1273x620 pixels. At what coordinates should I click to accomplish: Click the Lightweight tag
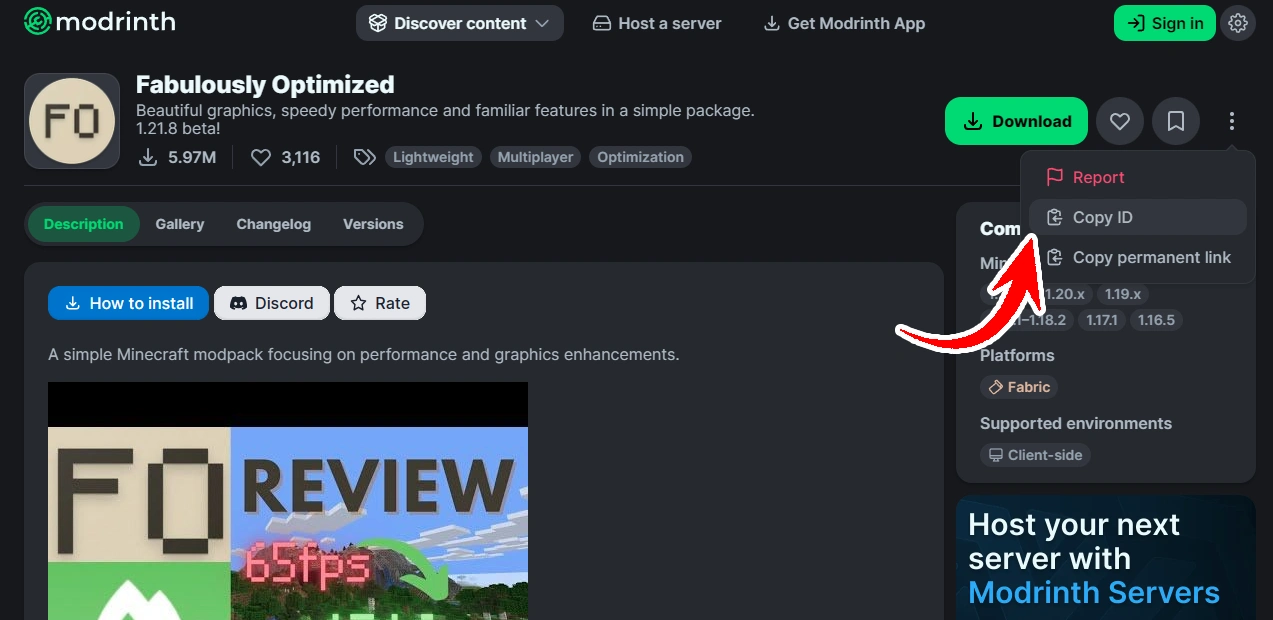click(433, 157)
